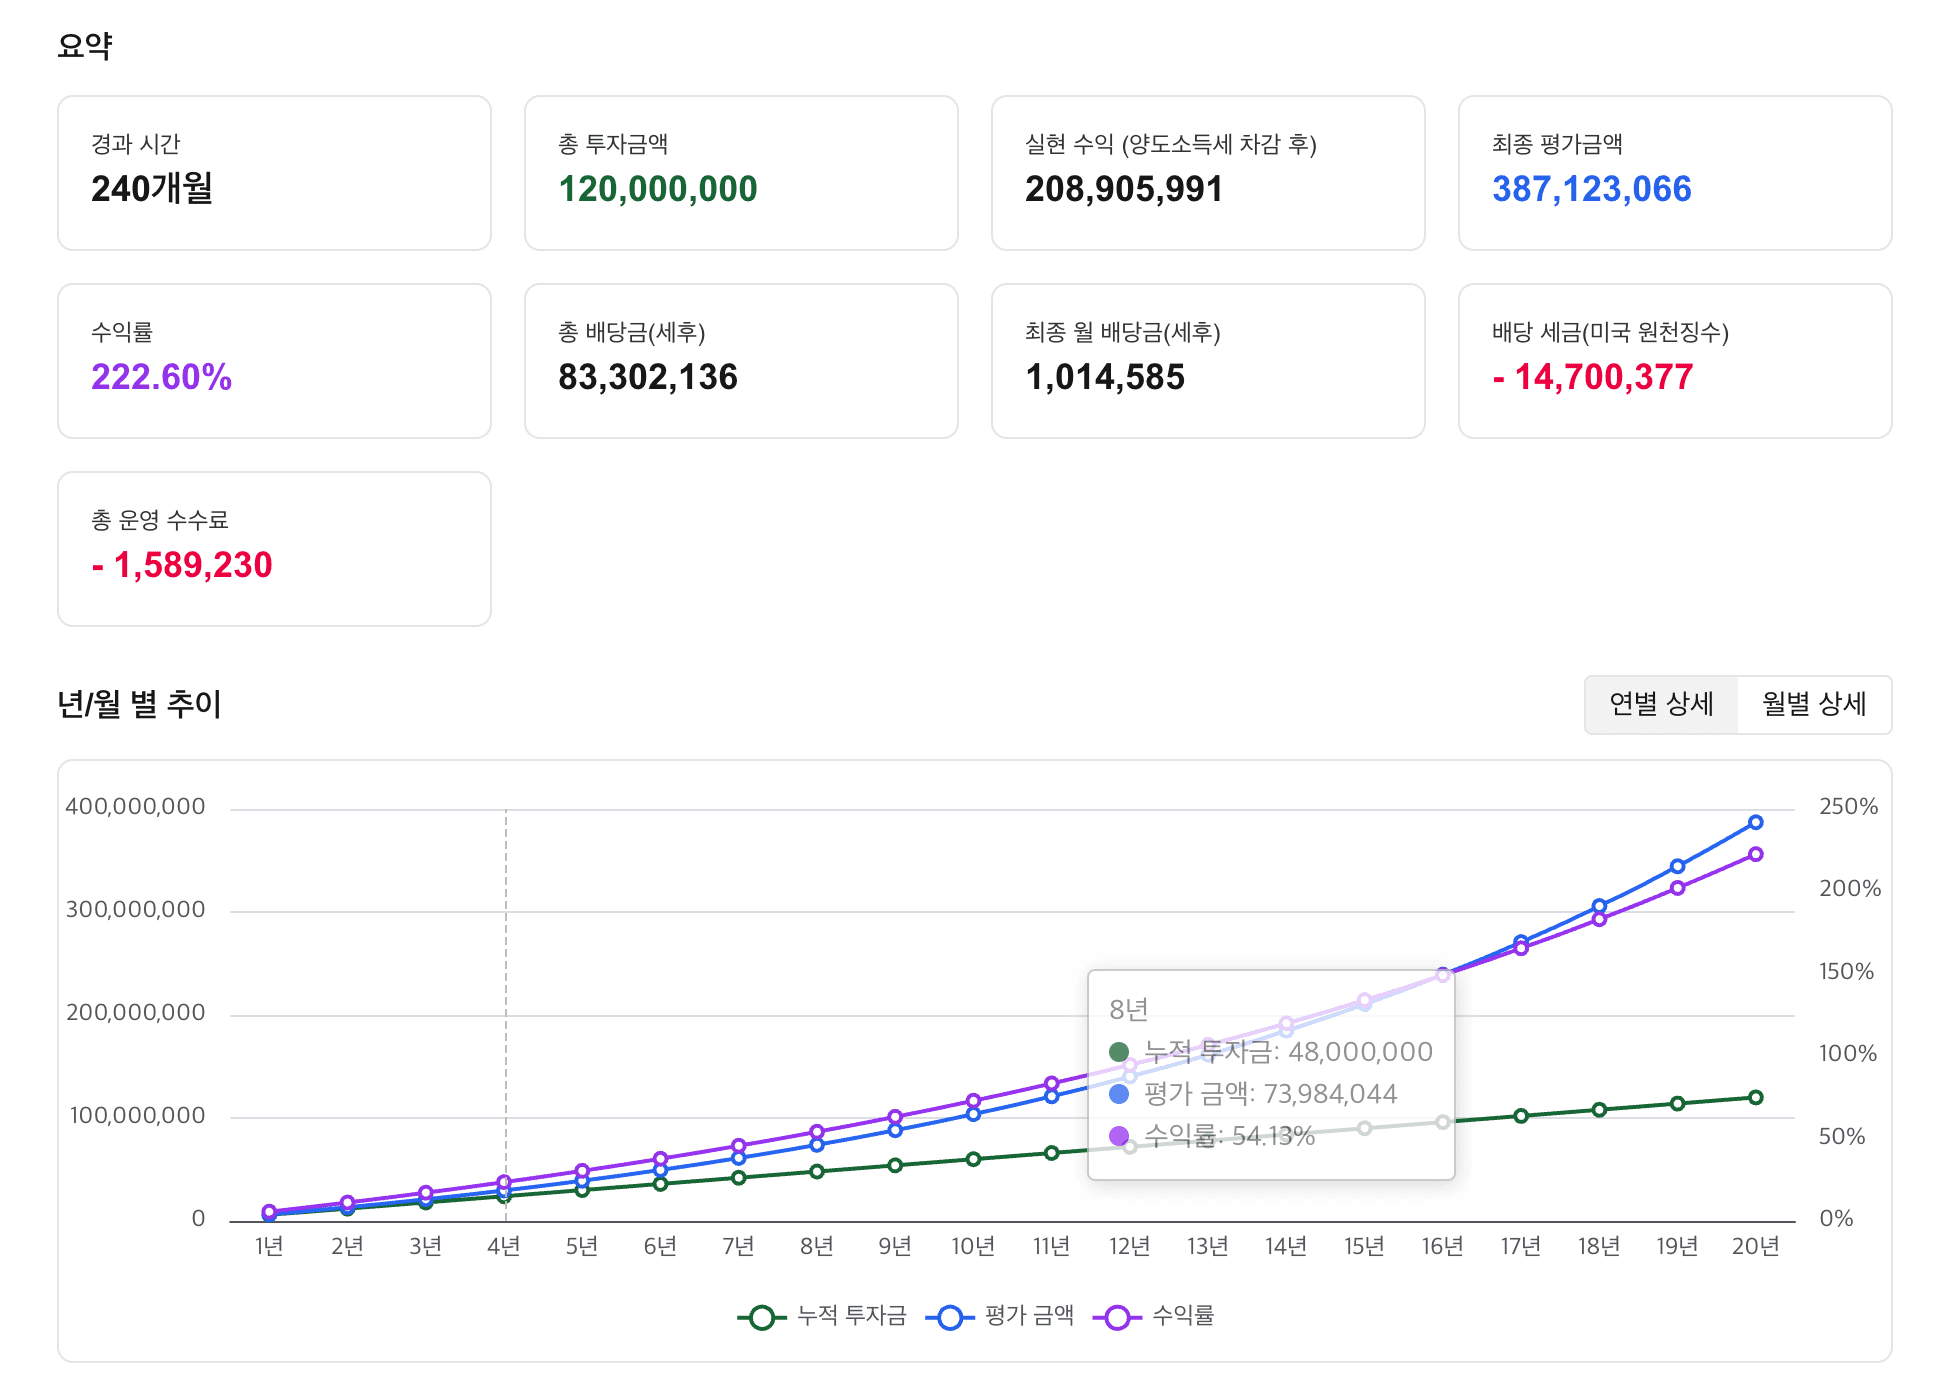Click 20년 purple 수익률 data point
1936x1382 pixels.
click(1755, 855)
